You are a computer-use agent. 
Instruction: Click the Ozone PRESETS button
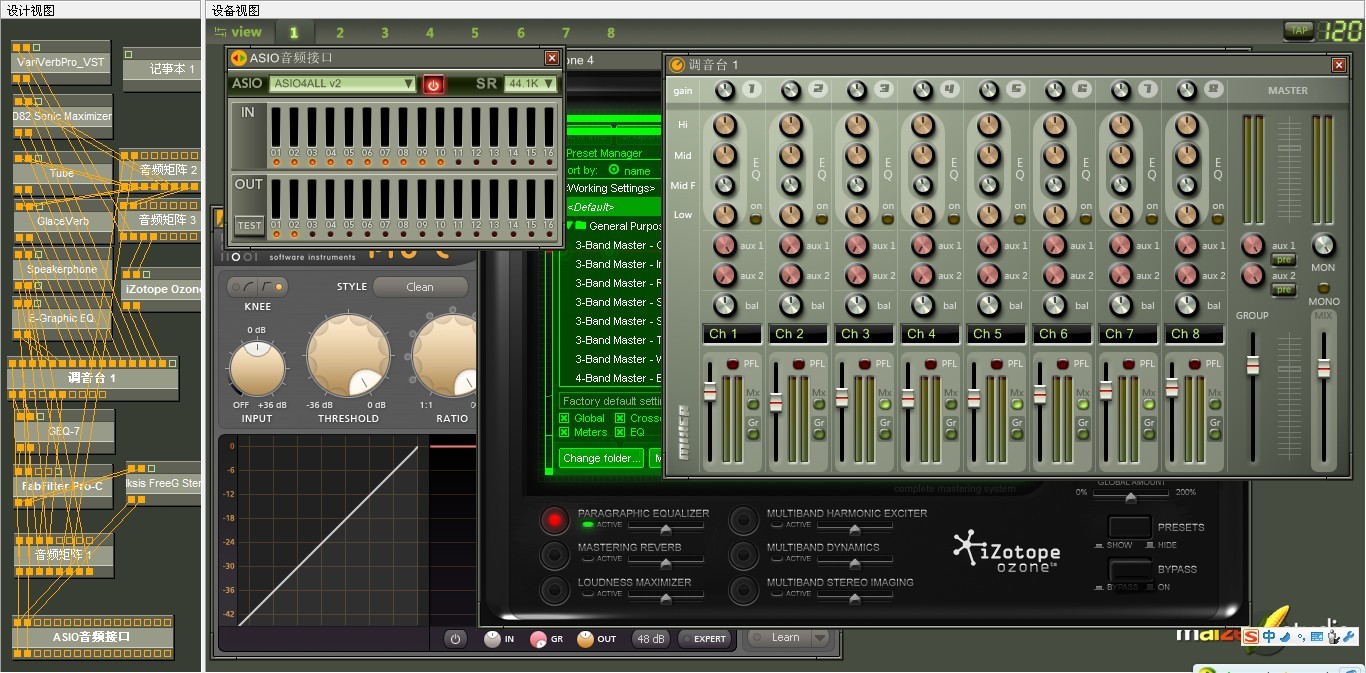1129,527
